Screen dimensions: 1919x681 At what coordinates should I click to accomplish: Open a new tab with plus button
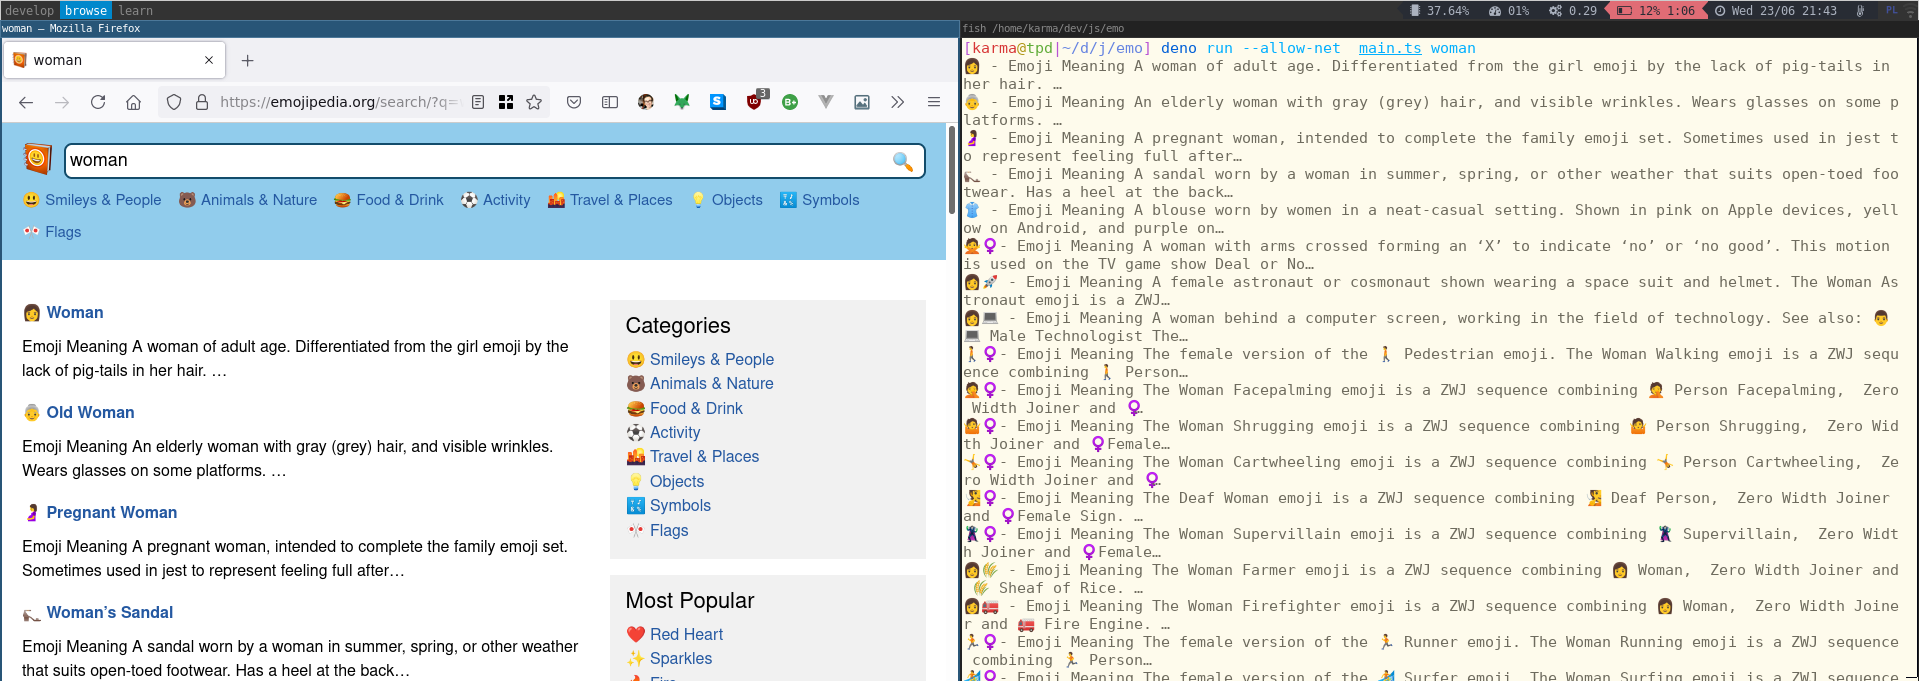[x=247, y=60]
